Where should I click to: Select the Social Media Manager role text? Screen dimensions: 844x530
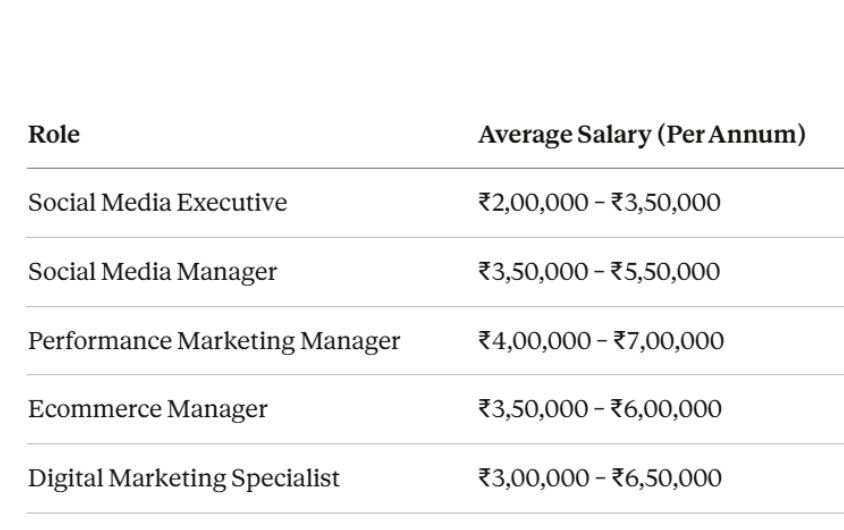pos(152,272)
